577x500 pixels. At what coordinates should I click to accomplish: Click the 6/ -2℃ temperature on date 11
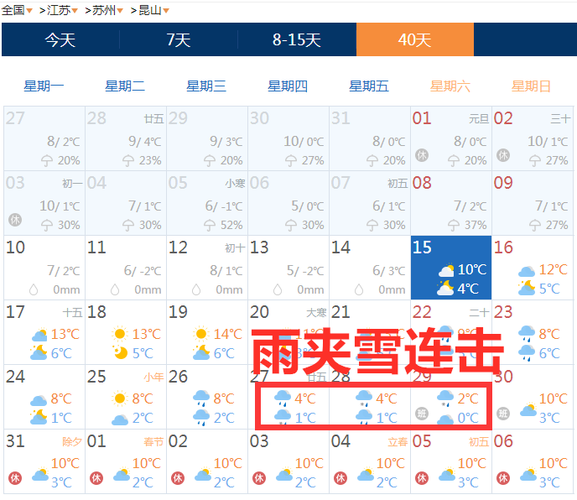click(142, 271)
